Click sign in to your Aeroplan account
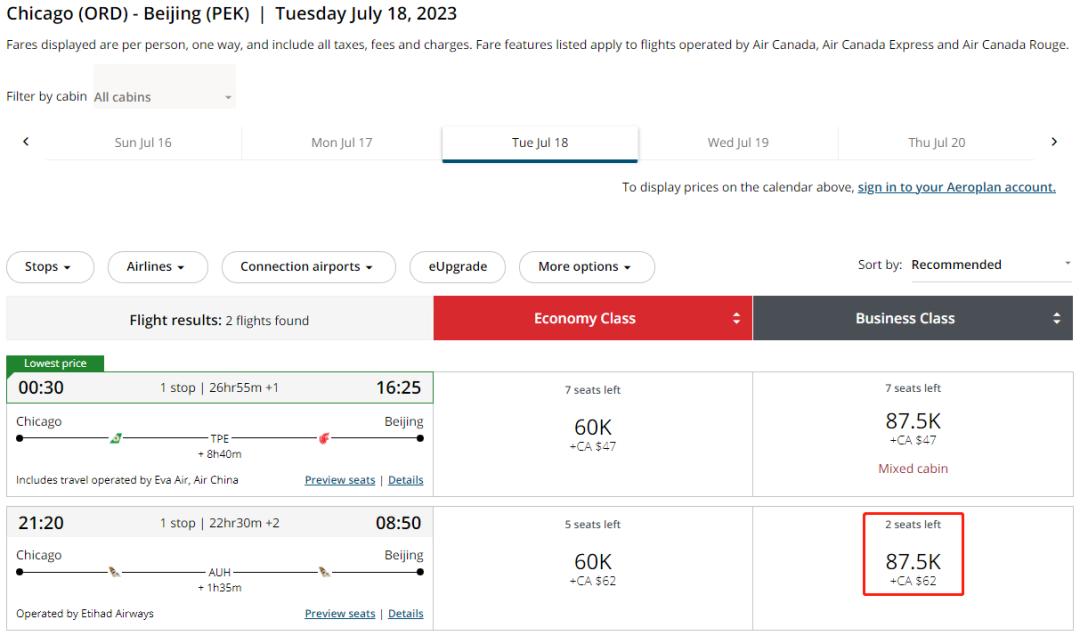Screen dimensions: 1080x636 (956, 187)
